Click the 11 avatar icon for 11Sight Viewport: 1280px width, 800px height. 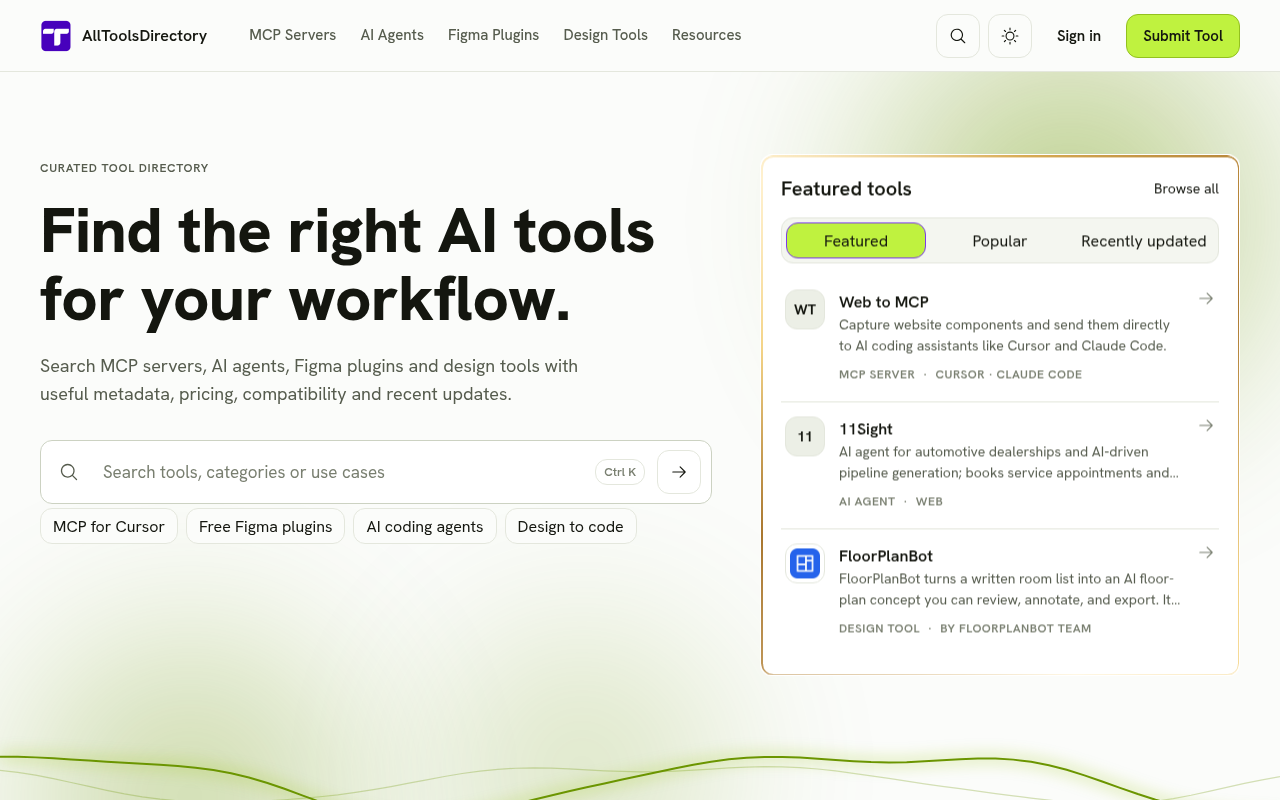[805, 436]
